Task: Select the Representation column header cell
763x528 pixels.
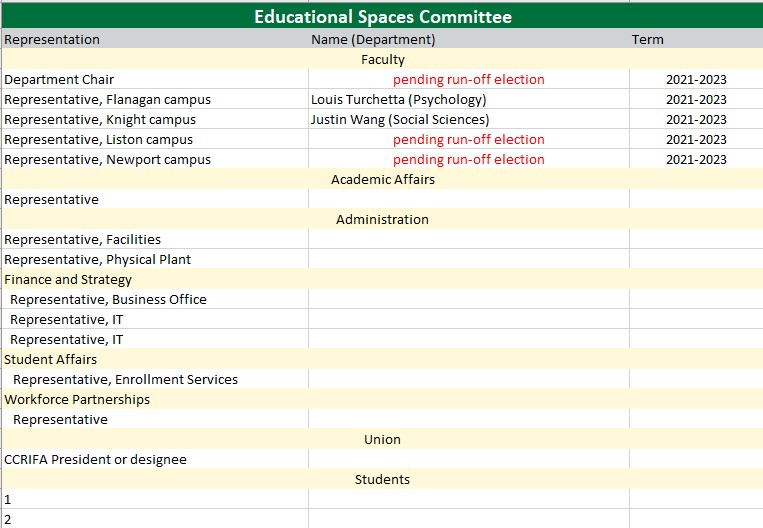Action: (x=52, y=40)
